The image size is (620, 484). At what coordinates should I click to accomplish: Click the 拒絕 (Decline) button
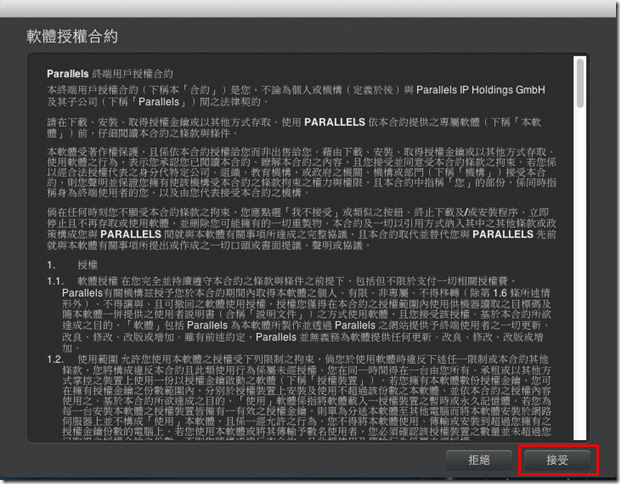pyautogui.click(x=479, y=460)
